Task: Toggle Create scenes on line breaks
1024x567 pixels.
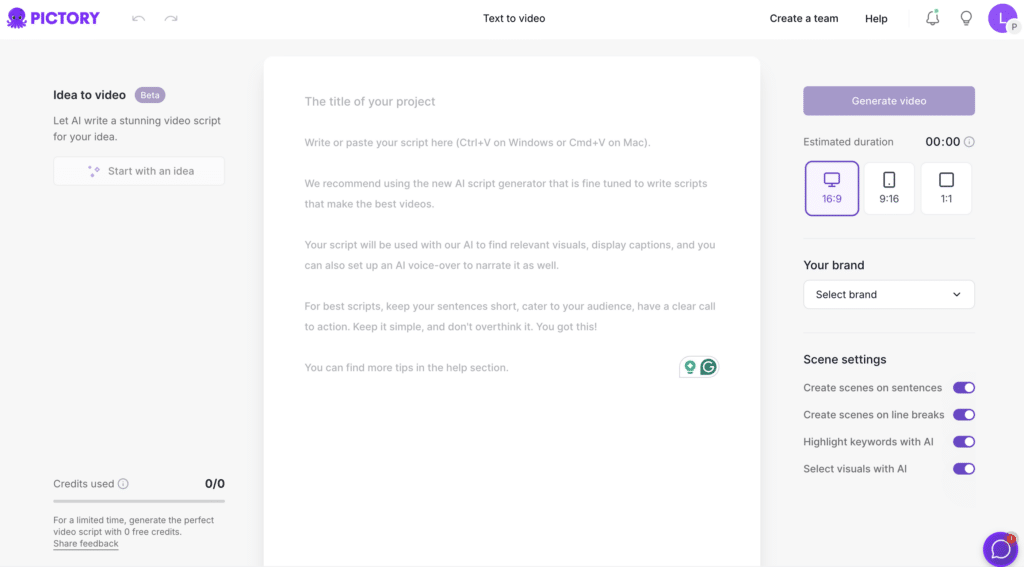Action: pyautogui.click(x=963, y=415)
